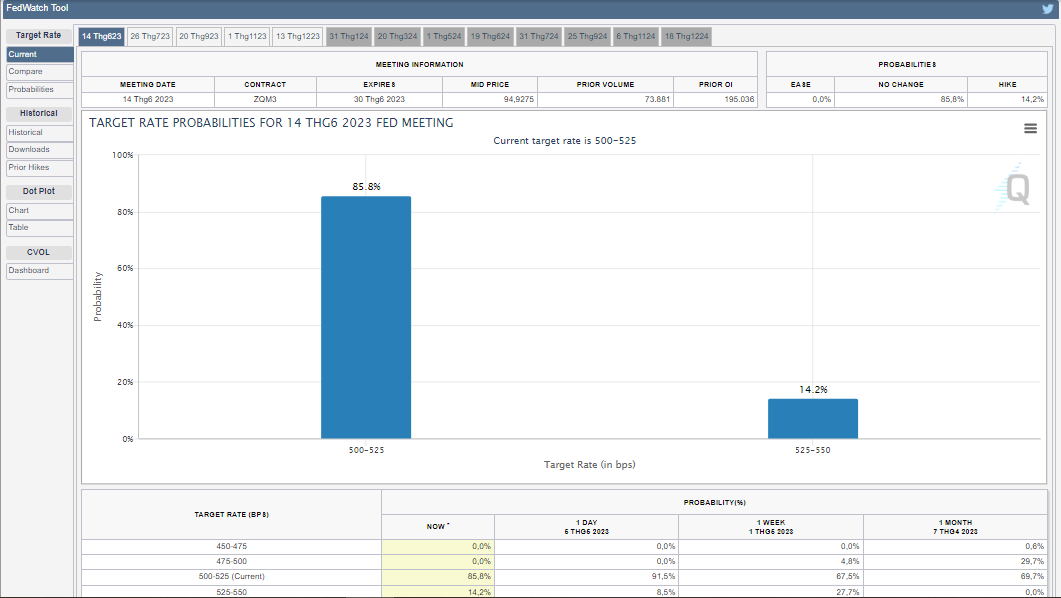Click the Twitter bird icon

click(1047, 9)
